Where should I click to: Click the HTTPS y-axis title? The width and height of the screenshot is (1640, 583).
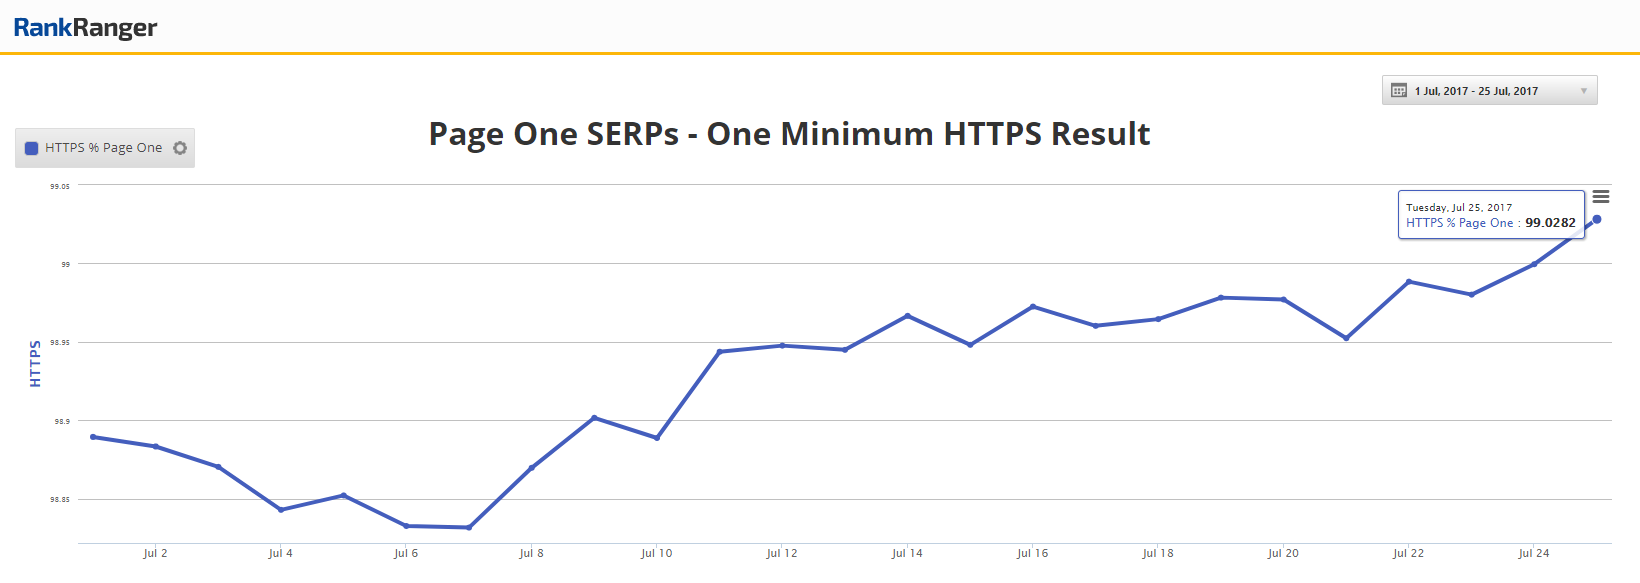35,364
